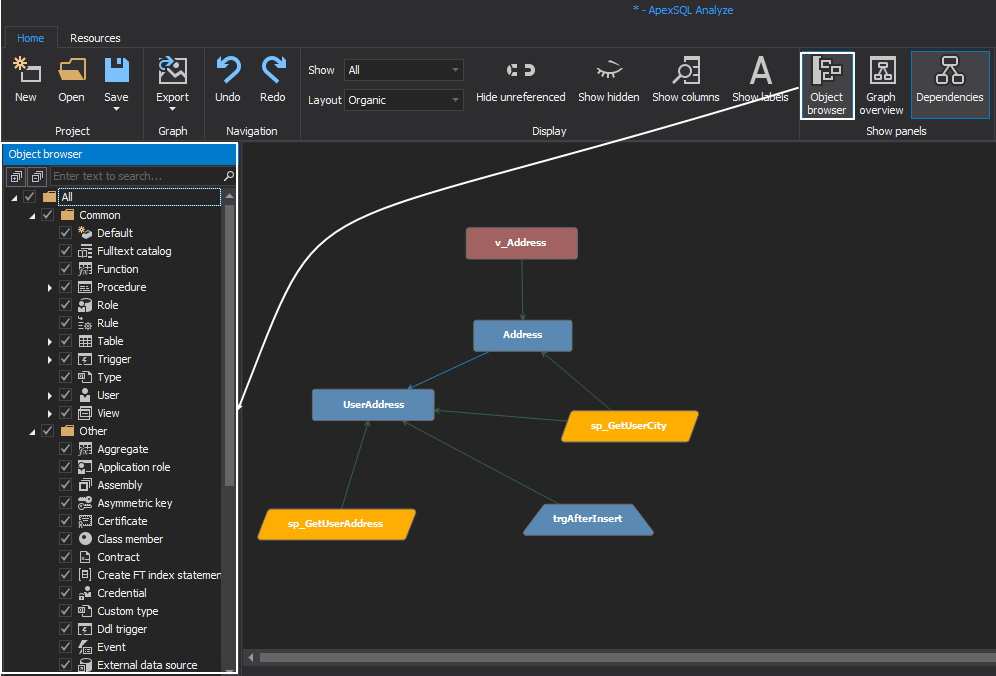Disable the Table object type checkbox
The width and height of the screenshot is (996, 676).
[x=64, y=341]
